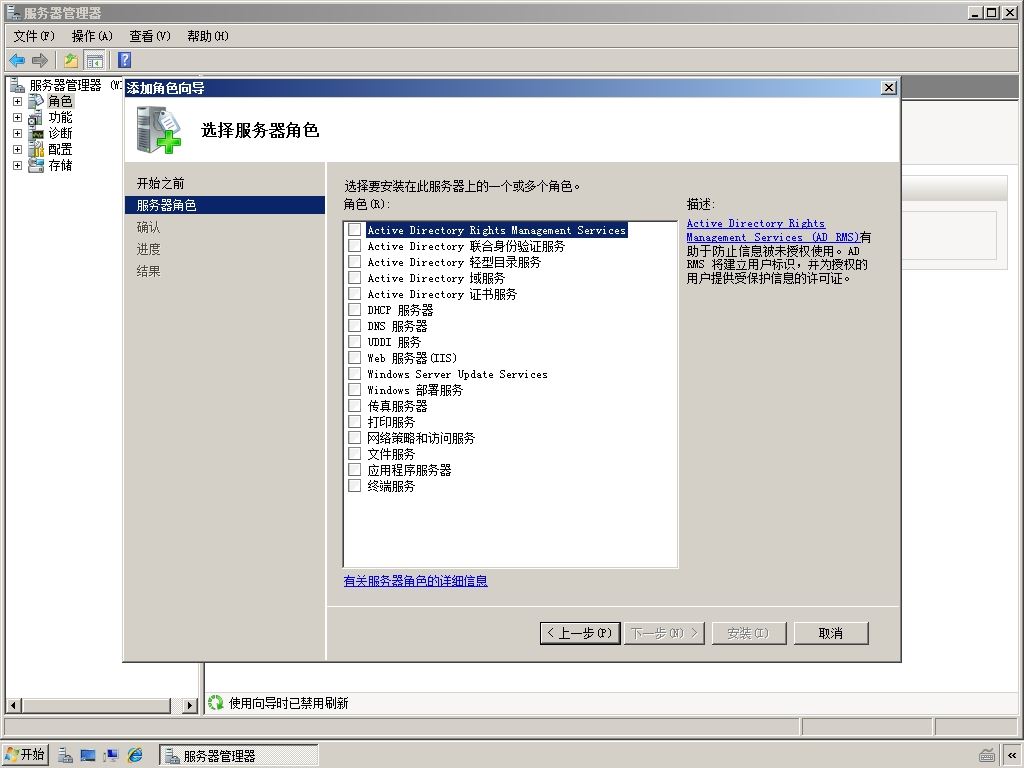This screenshot has height=768, width=1024.
Task: Tick the 打印服务 checkbox
Action: (x=355, y=421)
